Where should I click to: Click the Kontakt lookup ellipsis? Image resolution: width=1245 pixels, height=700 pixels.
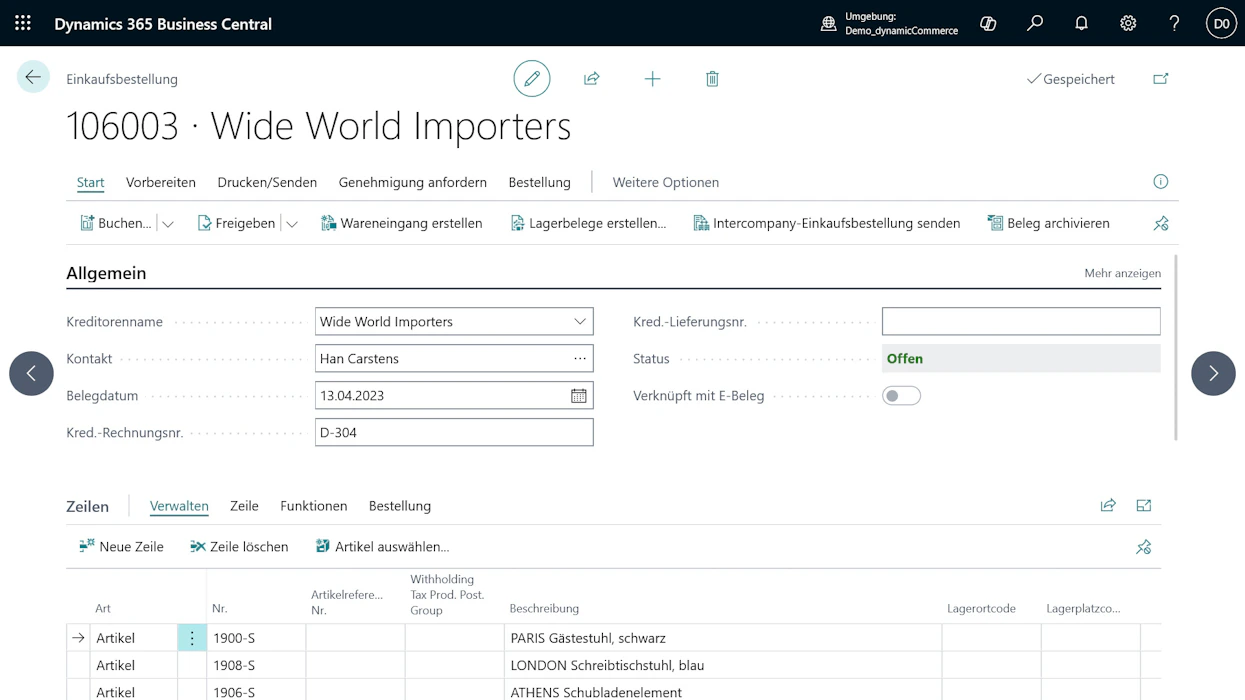click(x=580, y=358)
